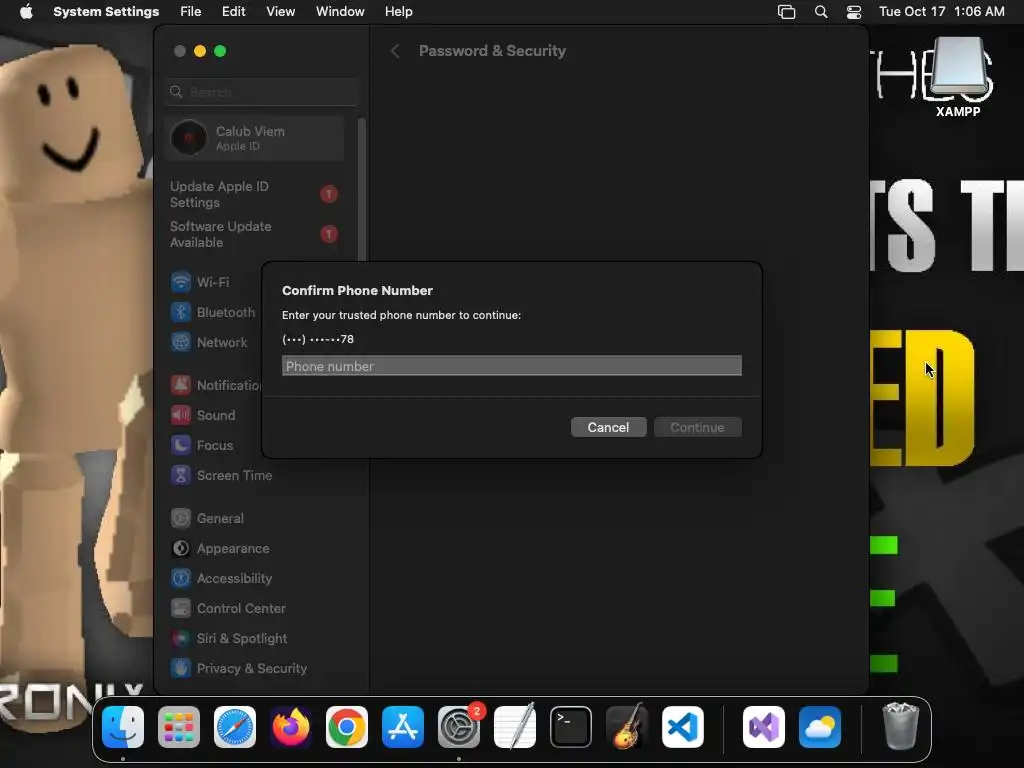Open the Apple menu
The height and width of the screenshot is (768, 1024).
pos(26,12)
